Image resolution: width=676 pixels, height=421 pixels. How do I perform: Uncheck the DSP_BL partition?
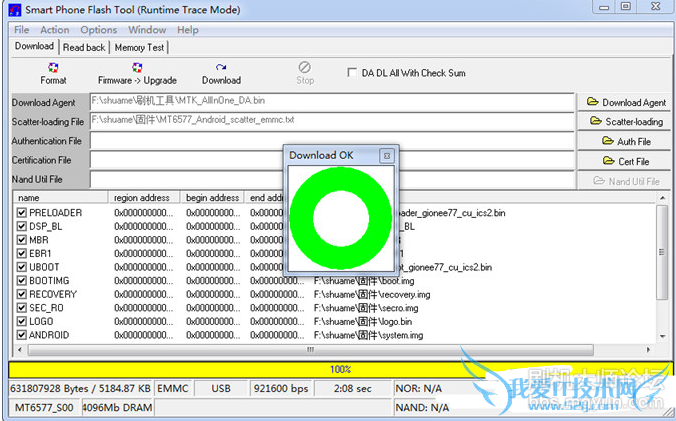click(21, 226)
